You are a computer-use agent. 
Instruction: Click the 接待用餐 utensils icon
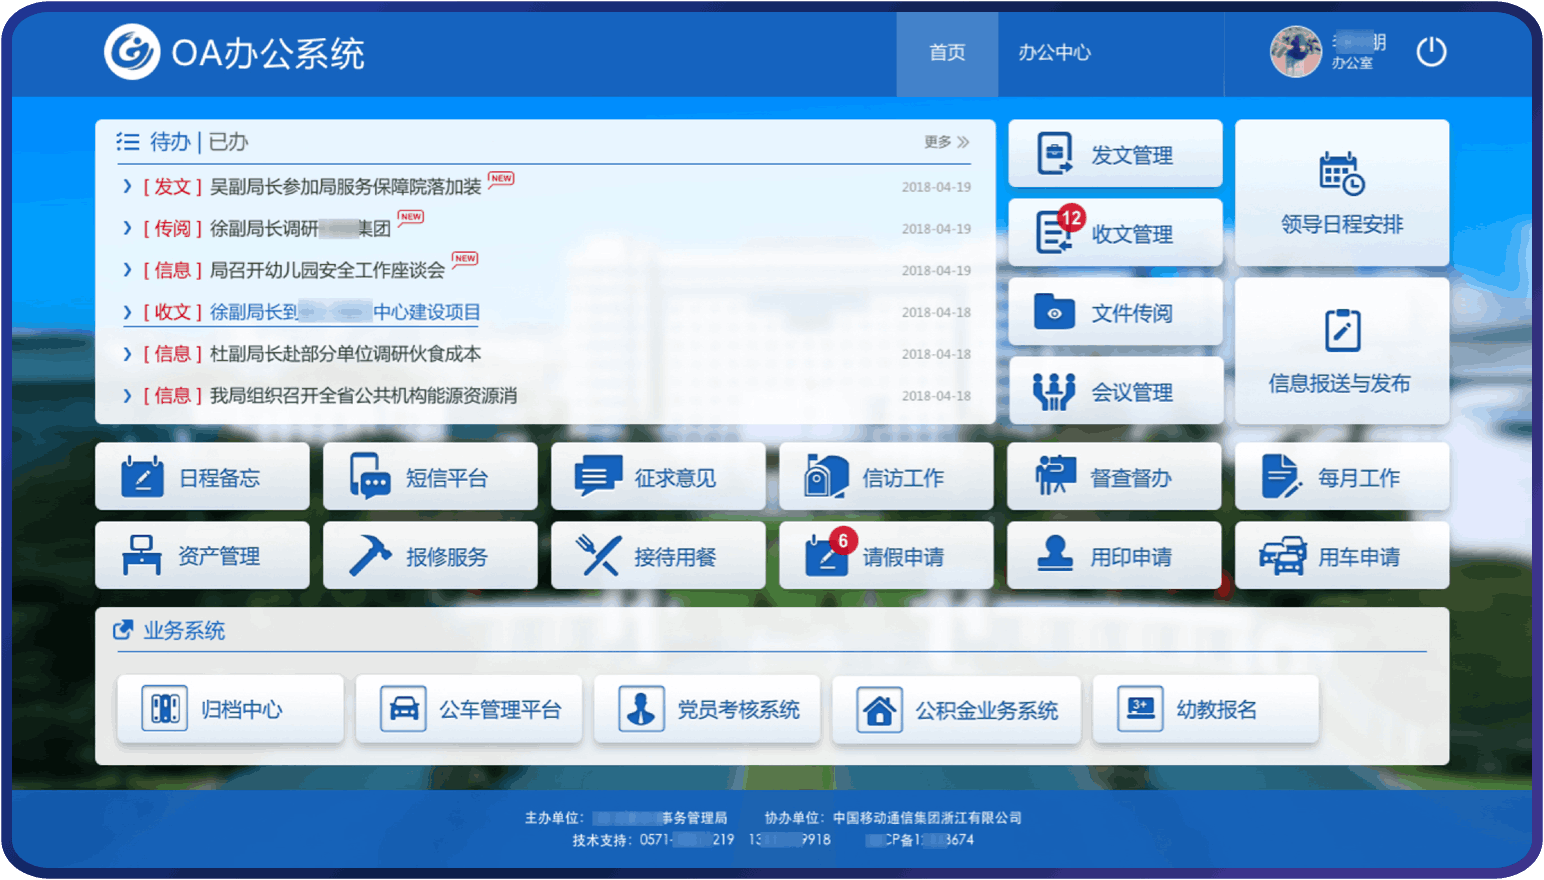click(x=598, y=556)
